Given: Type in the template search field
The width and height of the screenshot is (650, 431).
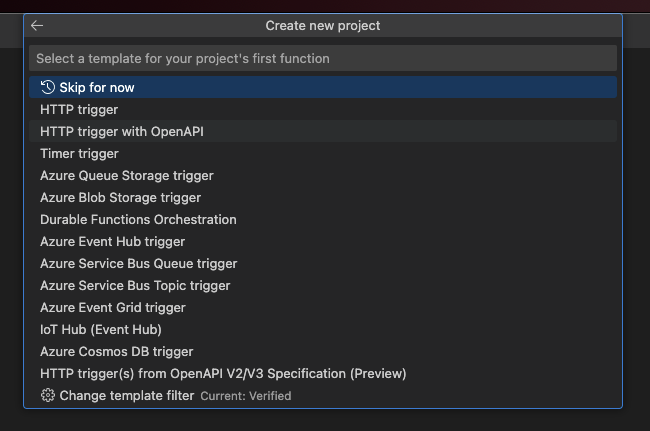Looking at the screenshot, I should pos(322,58).
